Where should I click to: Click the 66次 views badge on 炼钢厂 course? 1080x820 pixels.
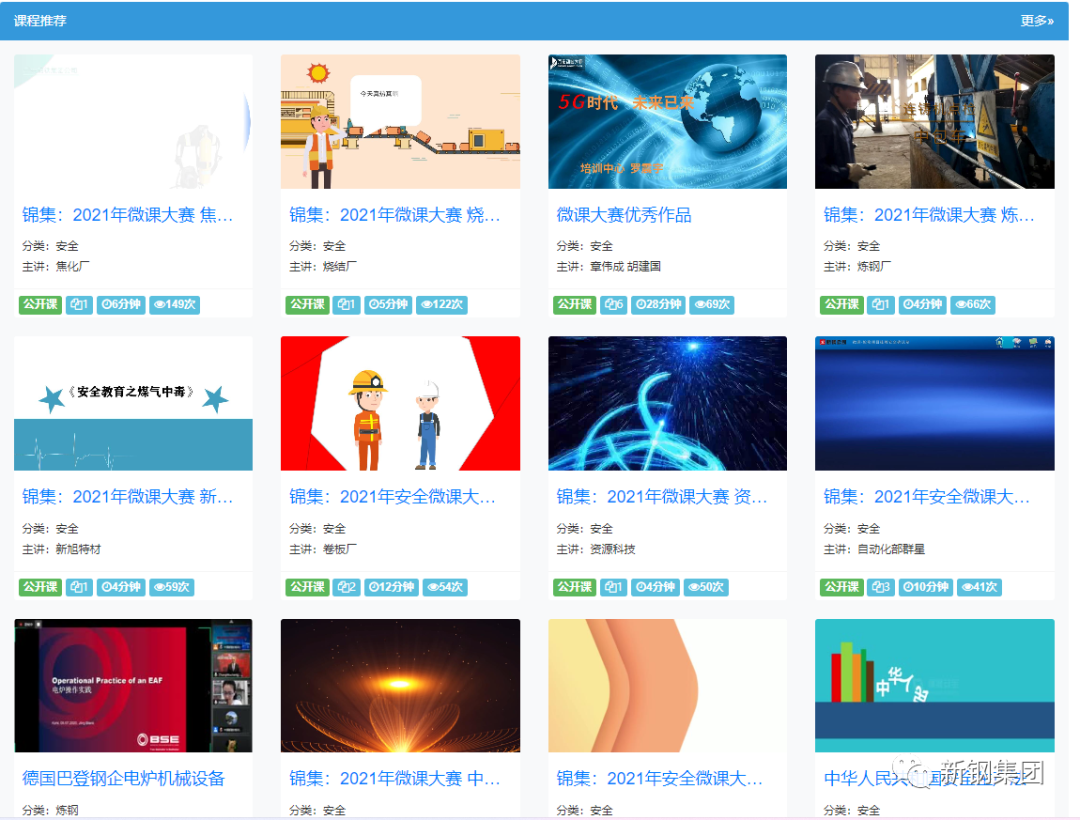click(973, 305)
